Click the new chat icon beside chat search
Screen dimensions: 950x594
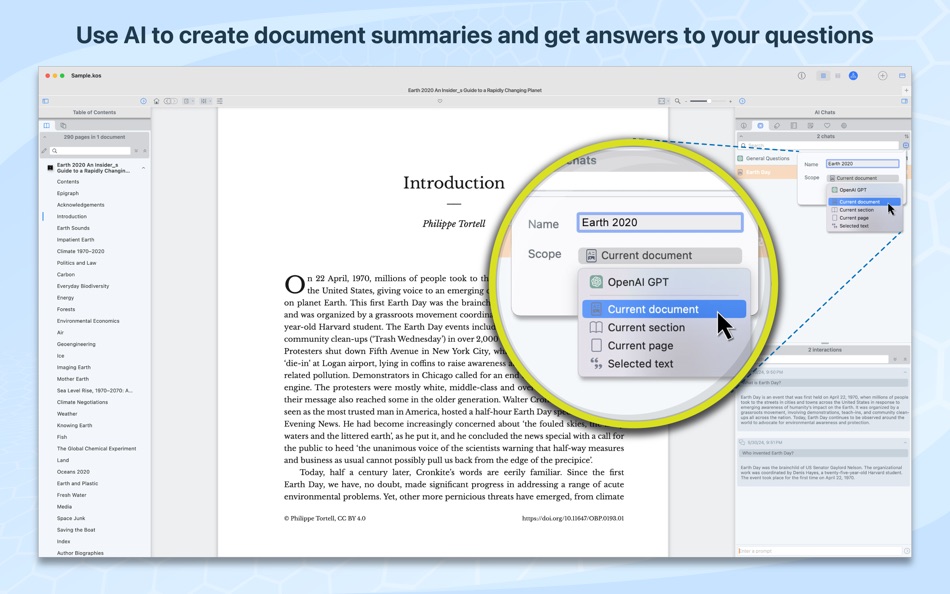906,145
